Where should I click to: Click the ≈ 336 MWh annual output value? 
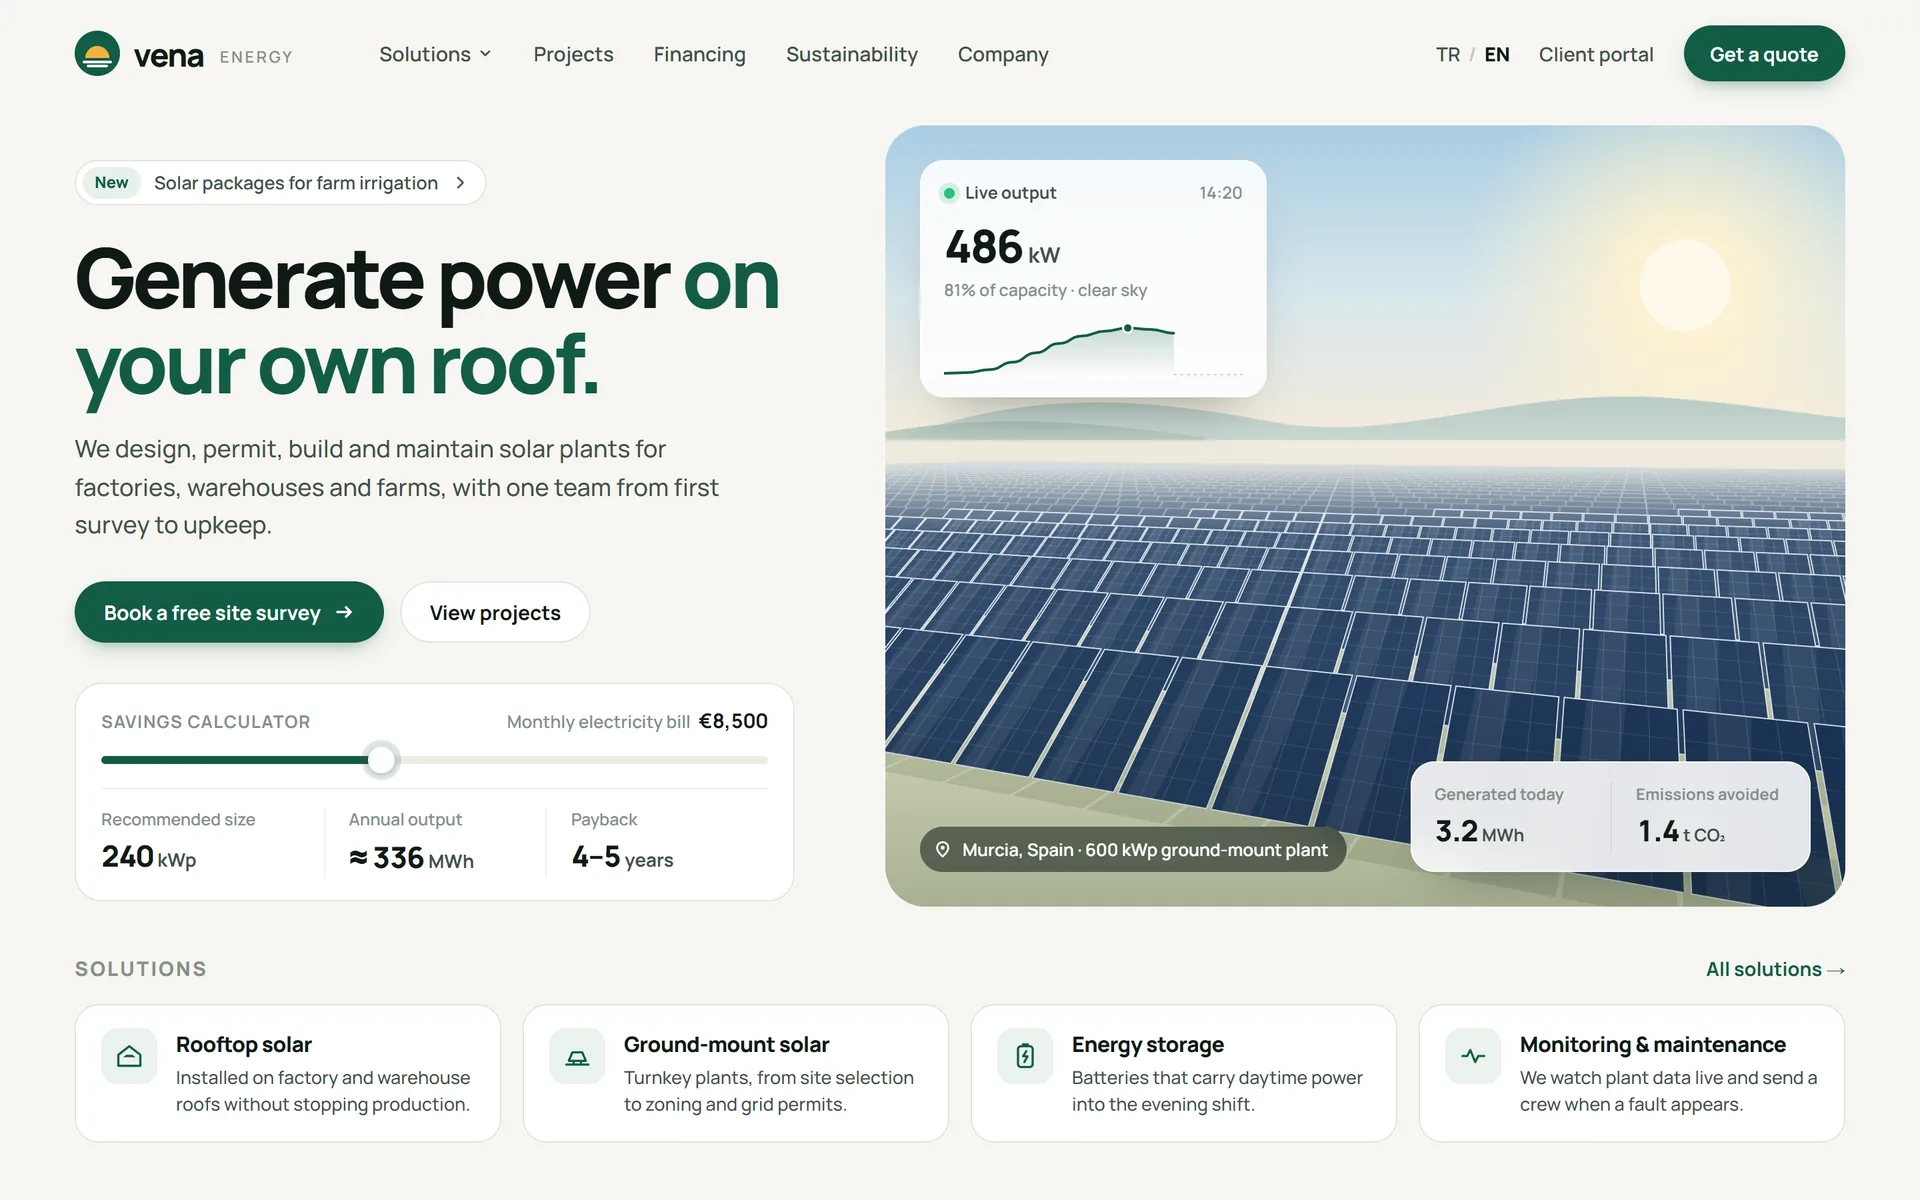coord(411,858)
